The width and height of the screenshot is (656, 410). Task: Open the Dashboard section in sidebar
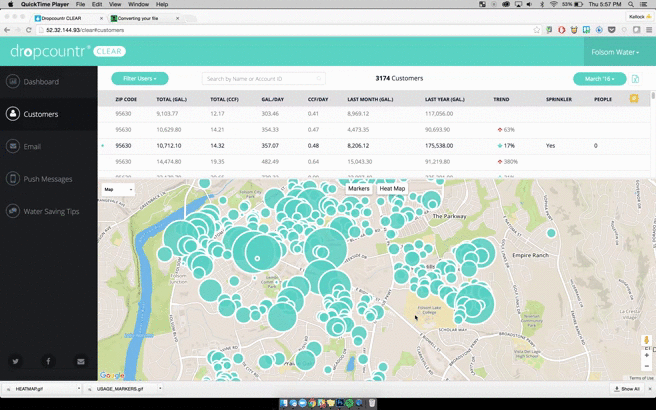click(40, 82)
